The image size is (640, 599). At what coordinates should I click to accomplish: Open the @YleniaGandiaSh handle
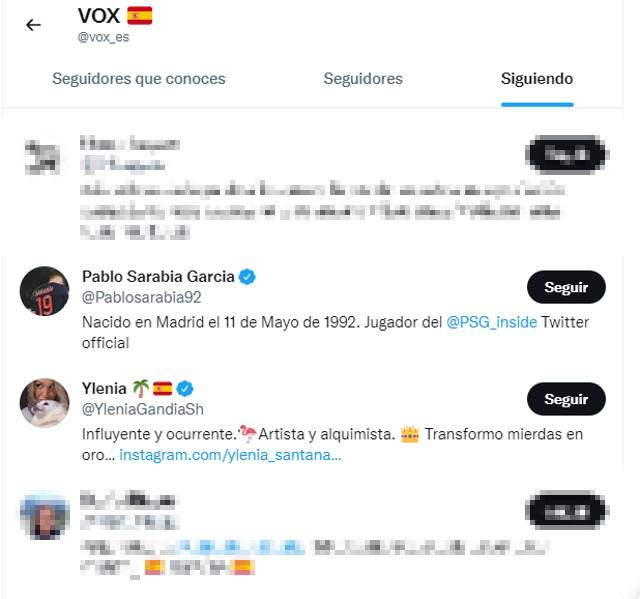point(143,409)
